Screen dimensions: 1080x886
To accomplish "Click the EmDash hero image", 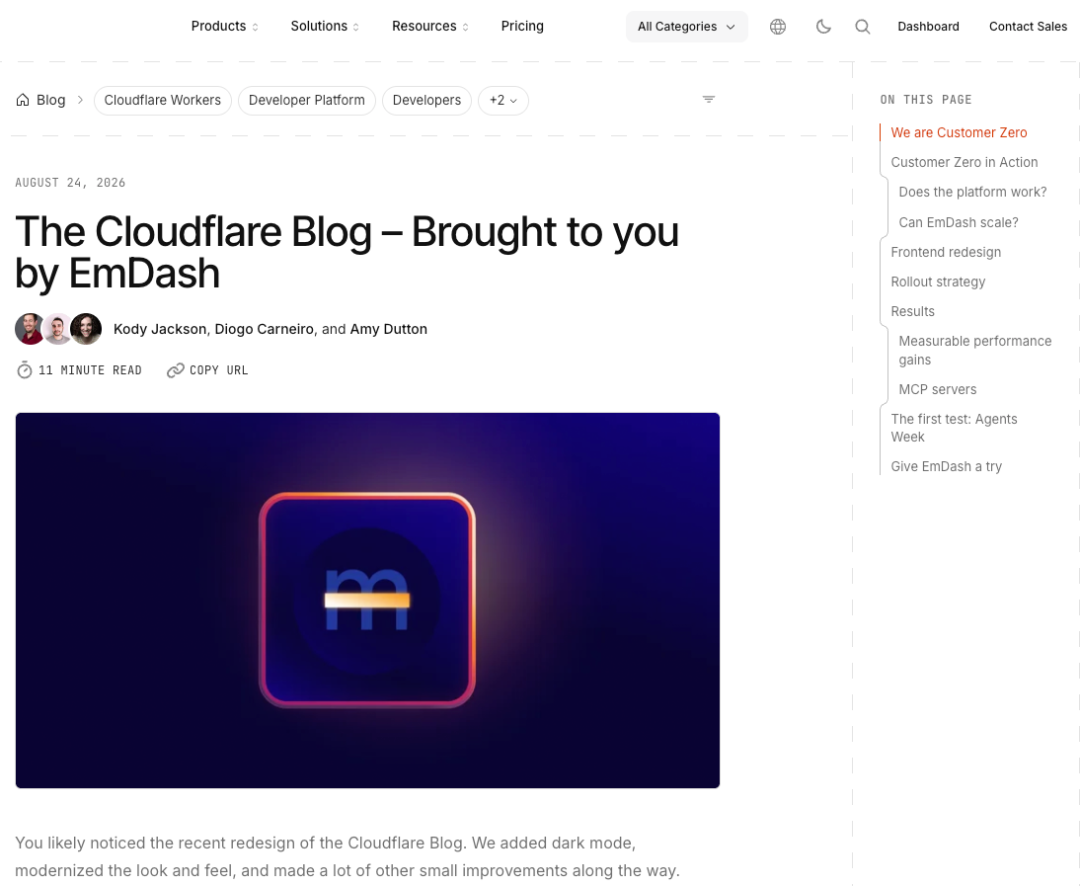I will point(367,600).
